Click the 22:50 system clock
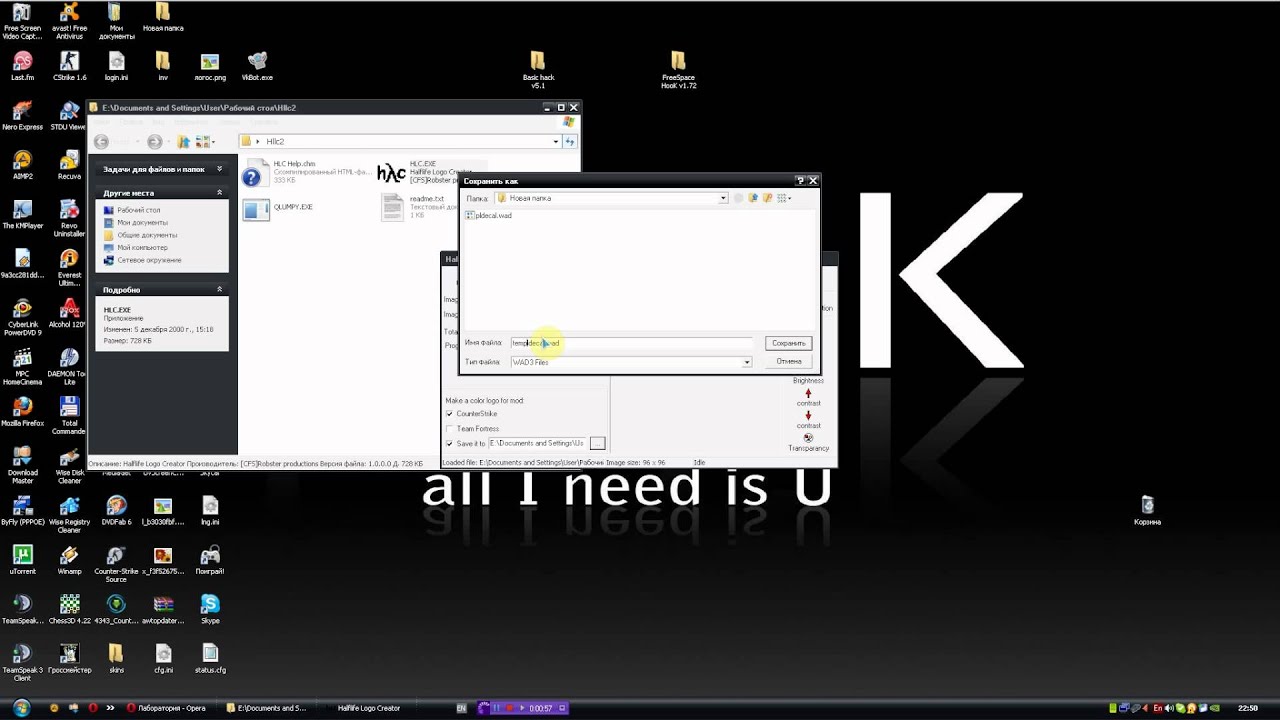 click(1247, 708)
